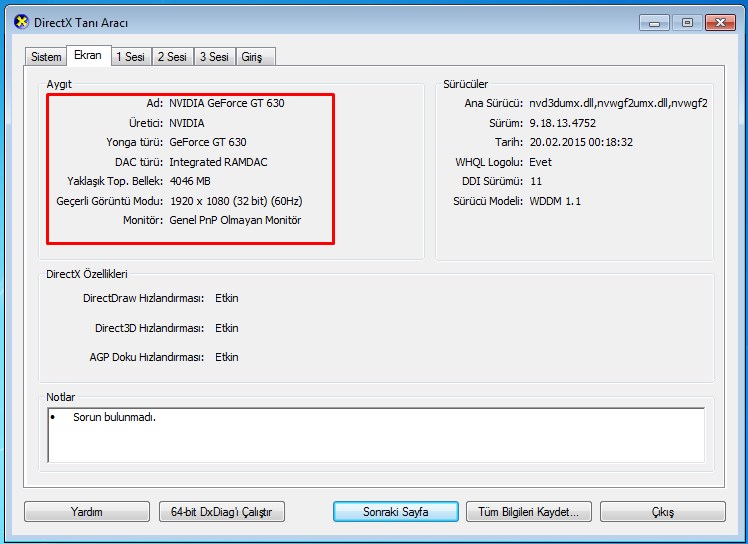The image size is (748, 544).
Task: Click the 4046 MB memory value
Action: (190, 181)
